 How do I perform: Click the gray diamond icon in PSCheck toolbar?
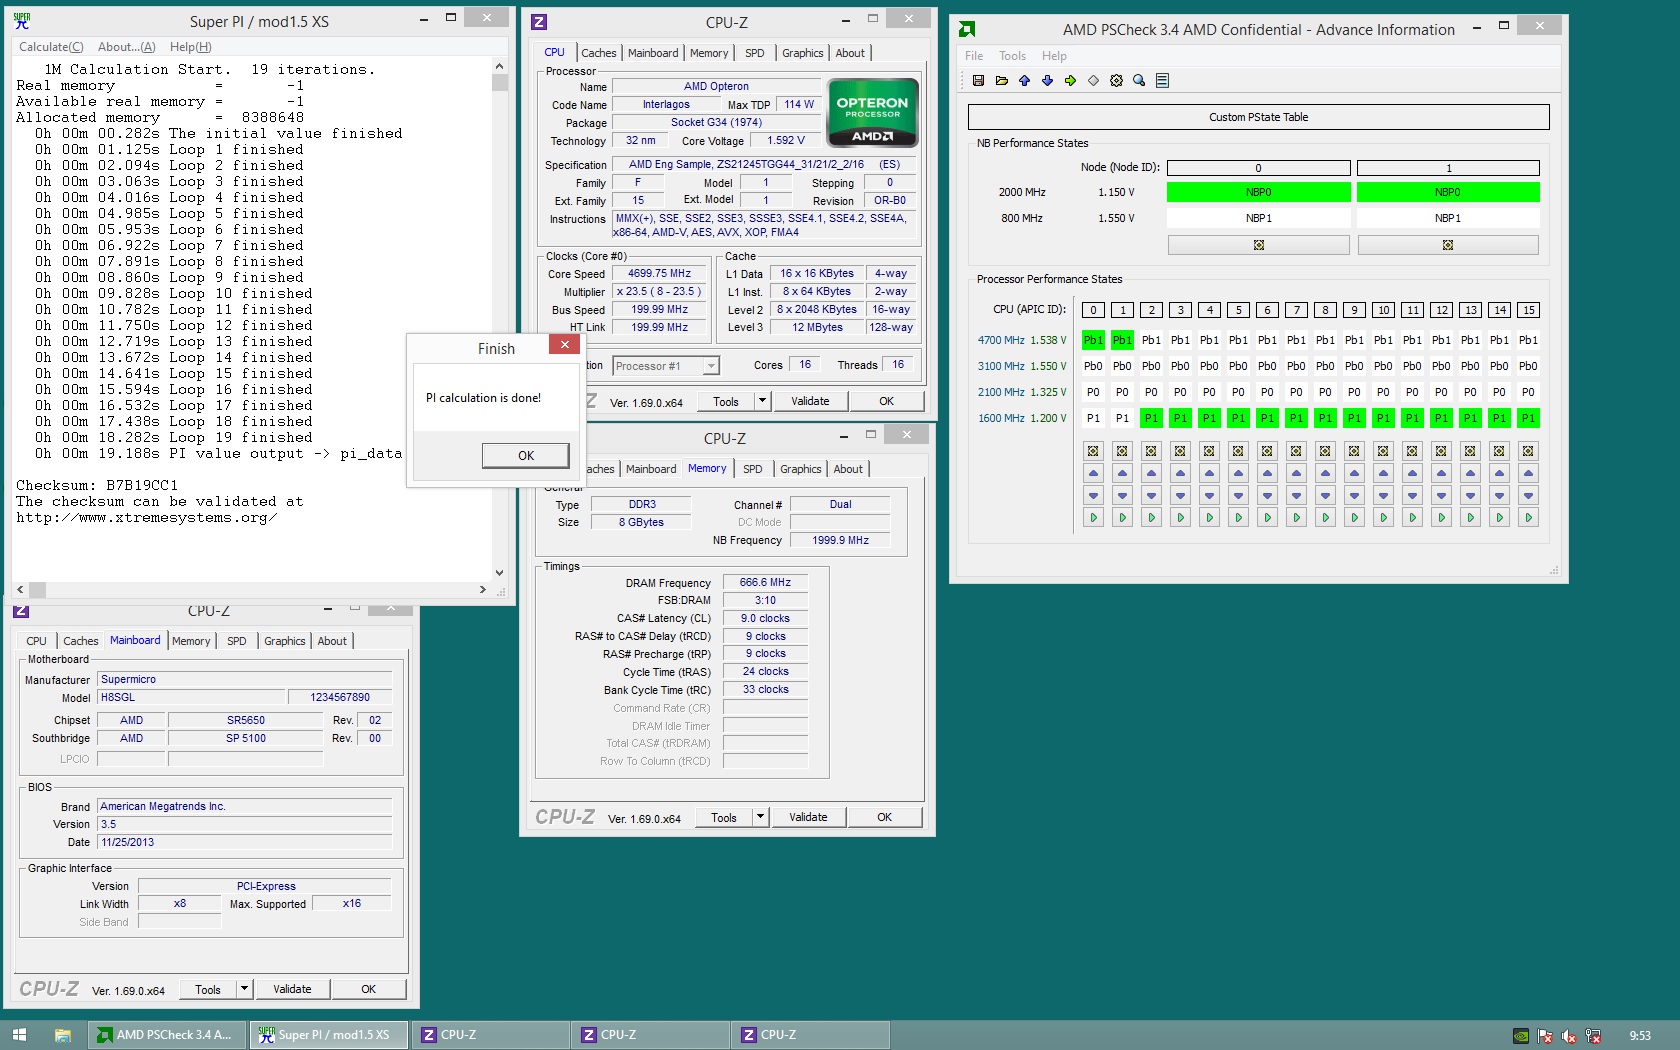(1093, 81)
